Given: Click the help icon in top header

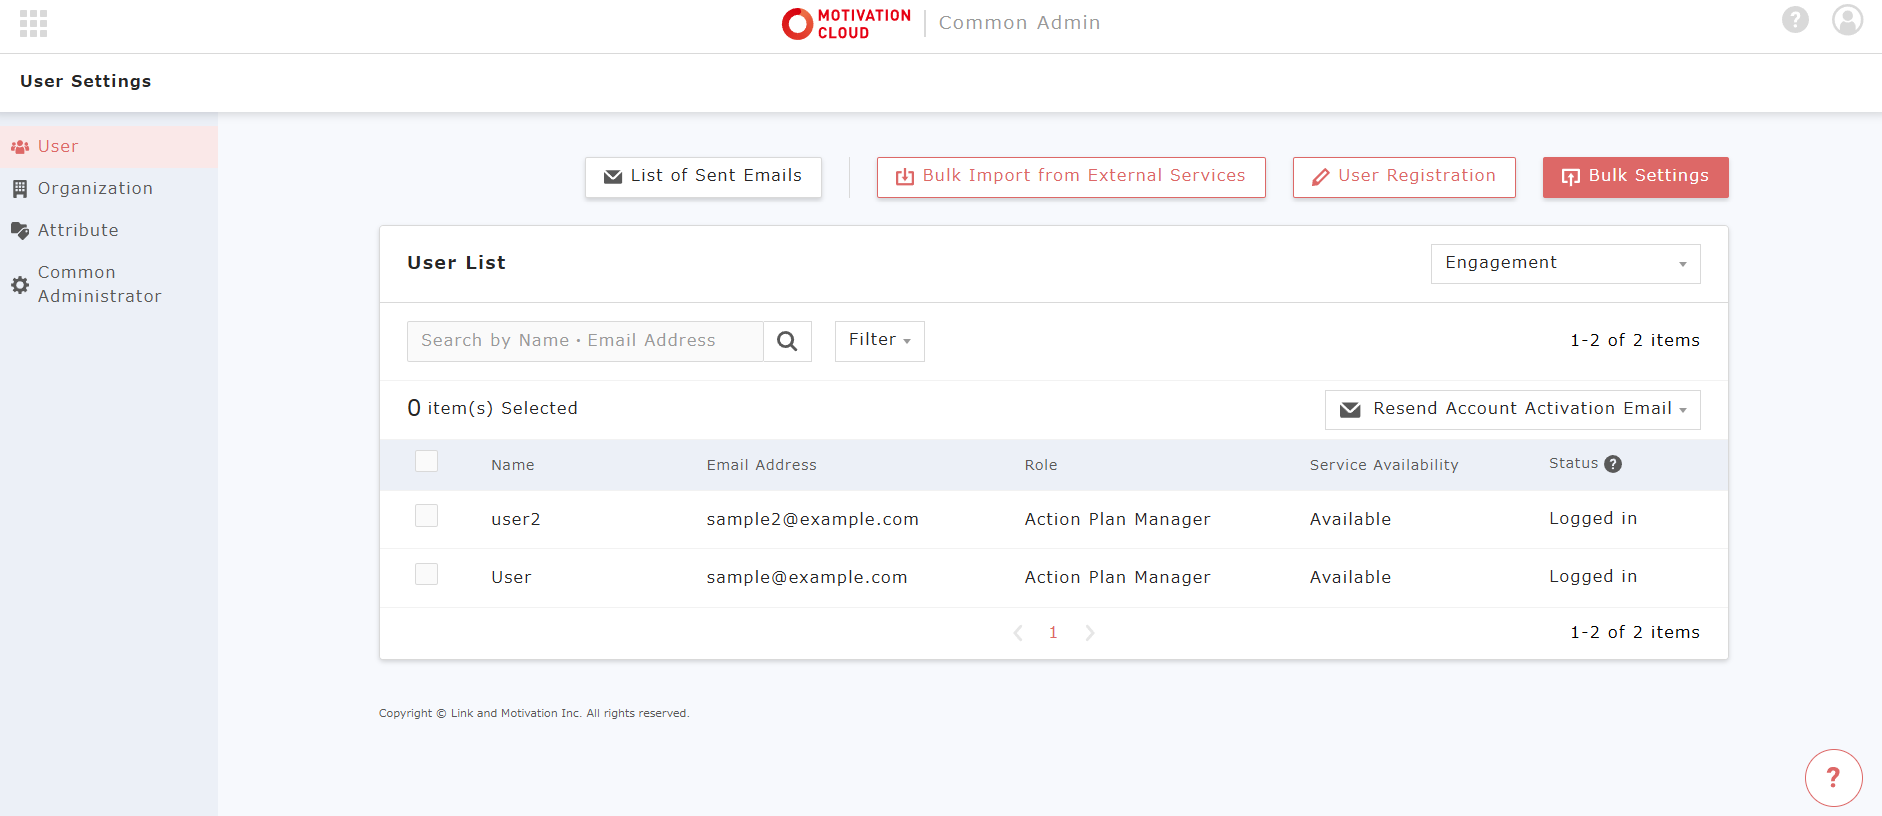Looking at the screenshot, I should click(x=1795, y=20).
